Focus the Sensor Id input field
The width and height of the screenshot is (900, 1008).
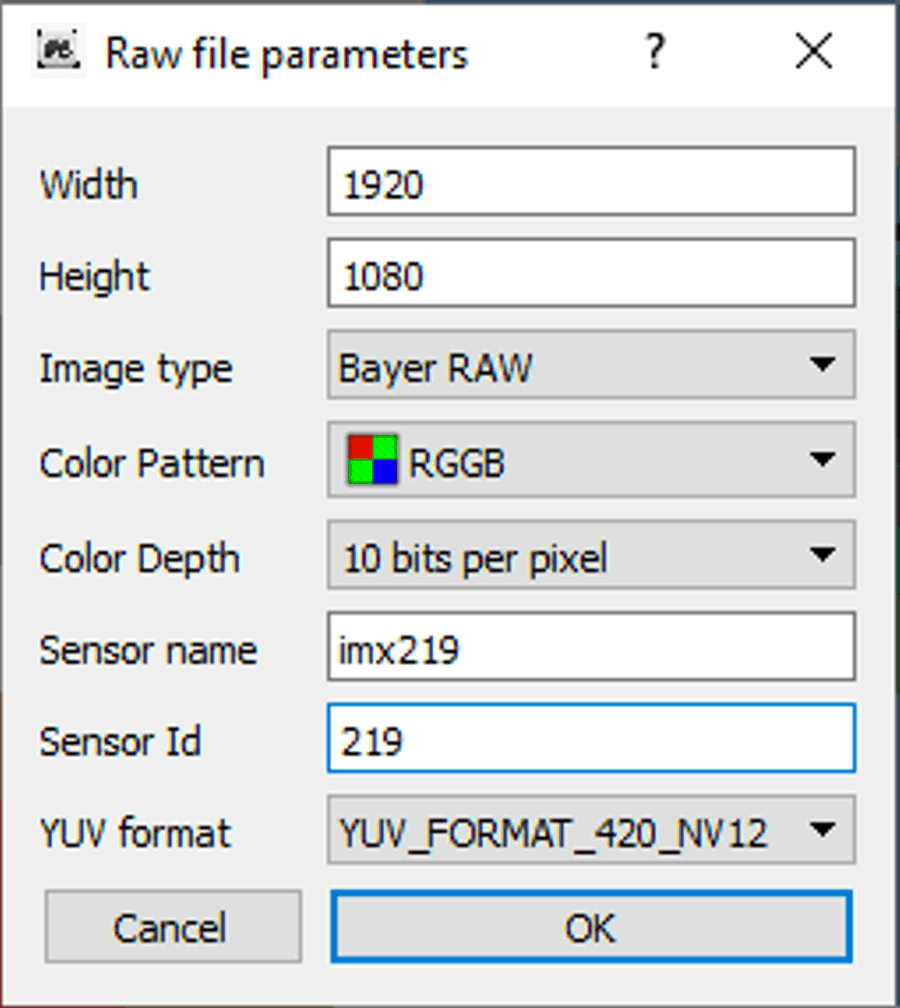(x=590, y=739)
